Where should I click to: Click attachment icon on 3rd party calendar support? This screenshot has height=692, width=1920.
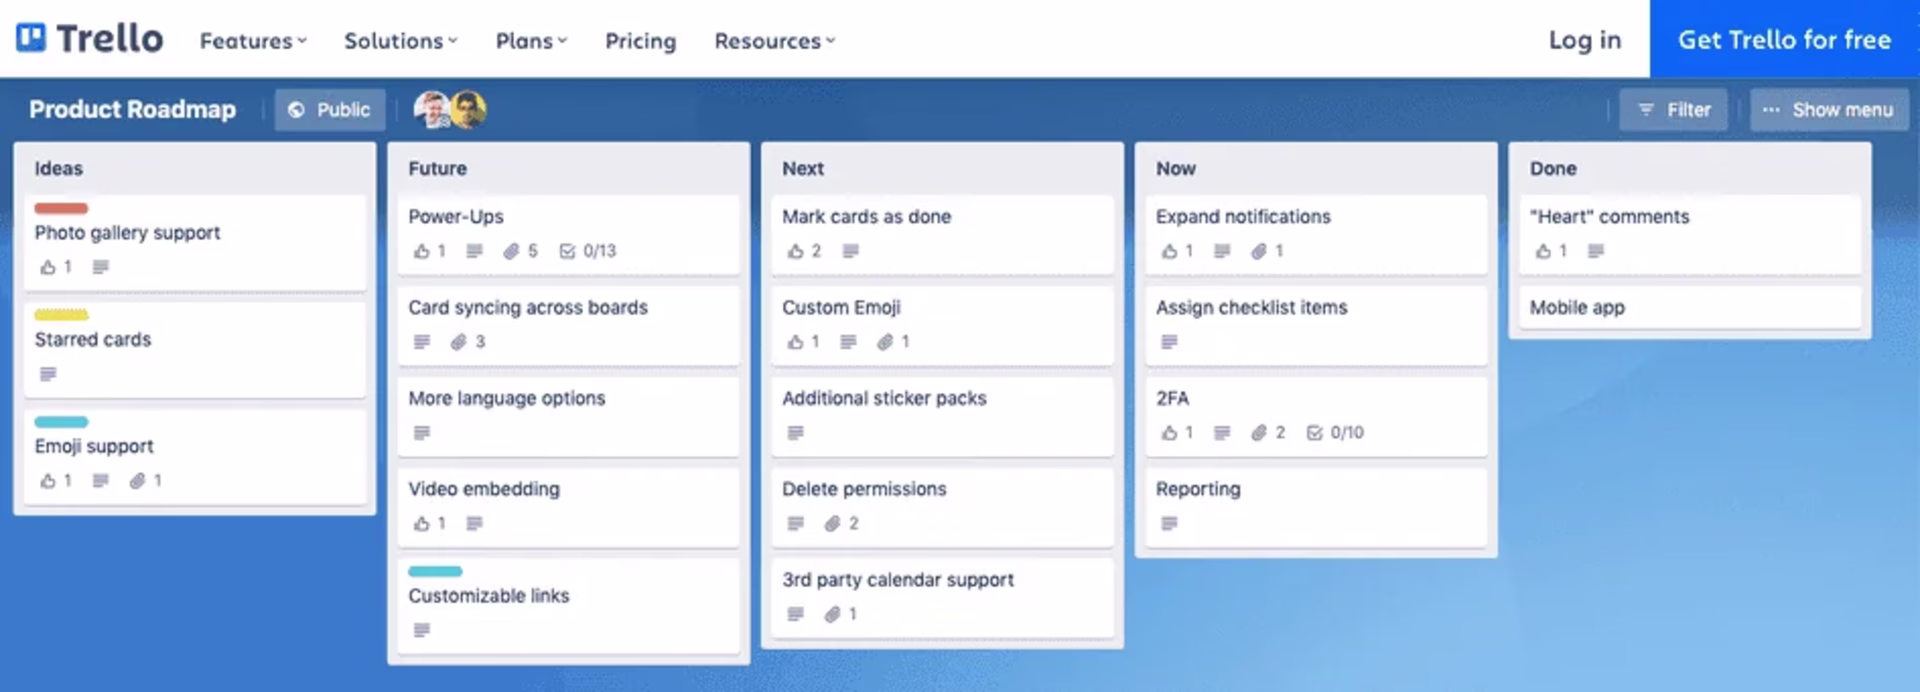point(832,614)
